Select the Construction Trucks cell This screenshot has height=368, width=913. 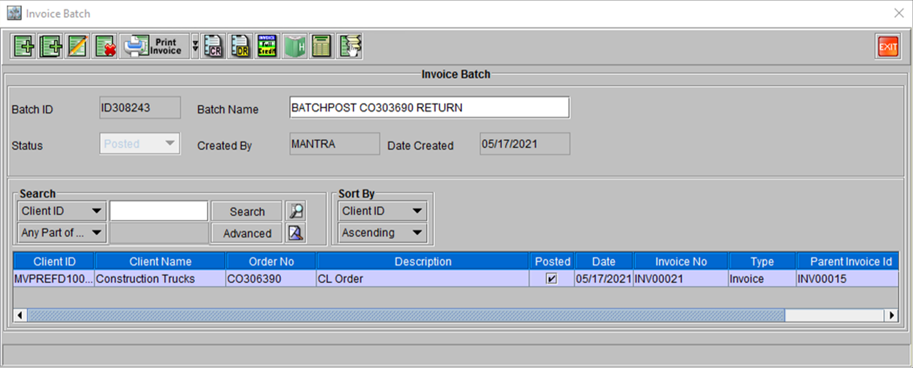(160, 279)
